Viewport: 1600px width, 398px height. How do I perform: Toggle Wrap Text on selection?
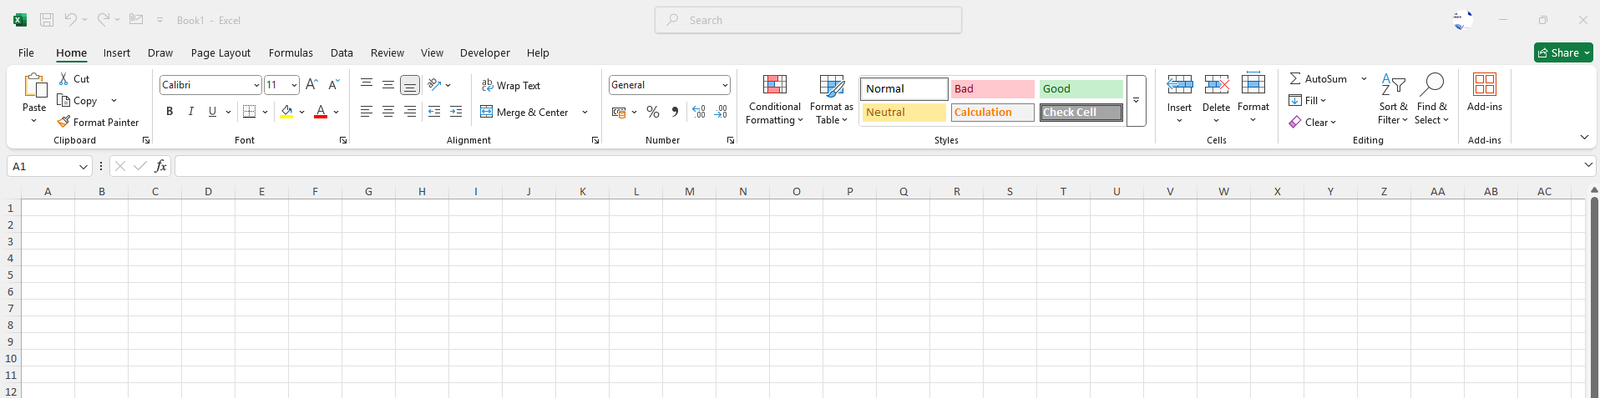510,85
